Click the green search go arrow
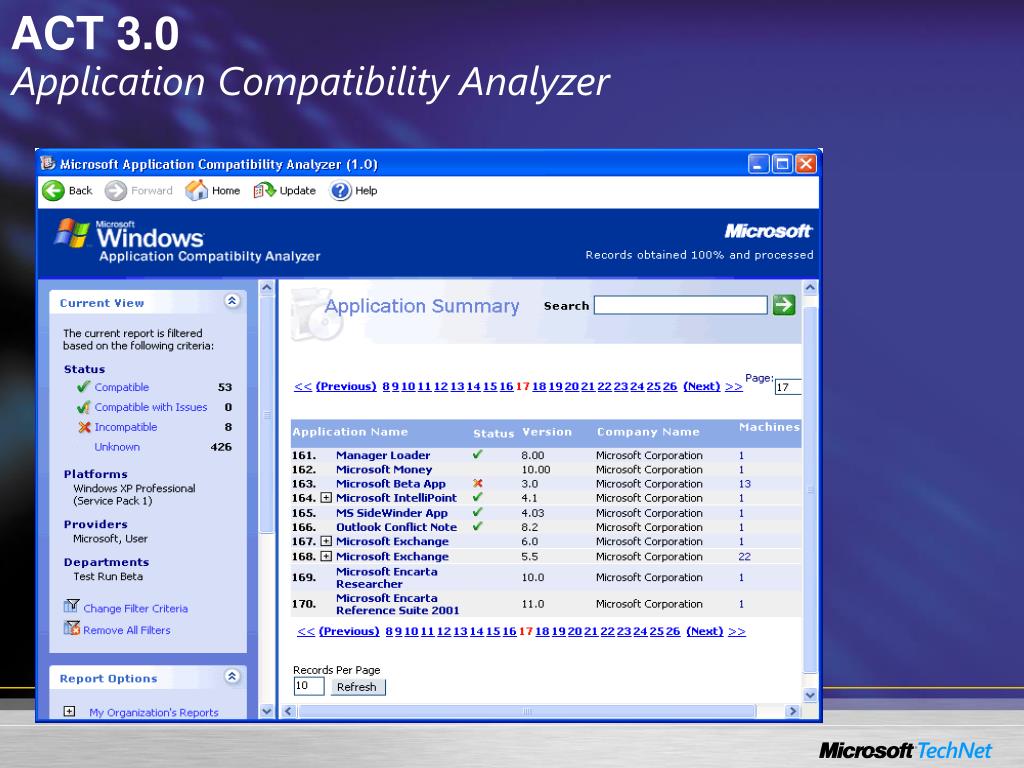The image size is (1024, 768). [784, 305]
